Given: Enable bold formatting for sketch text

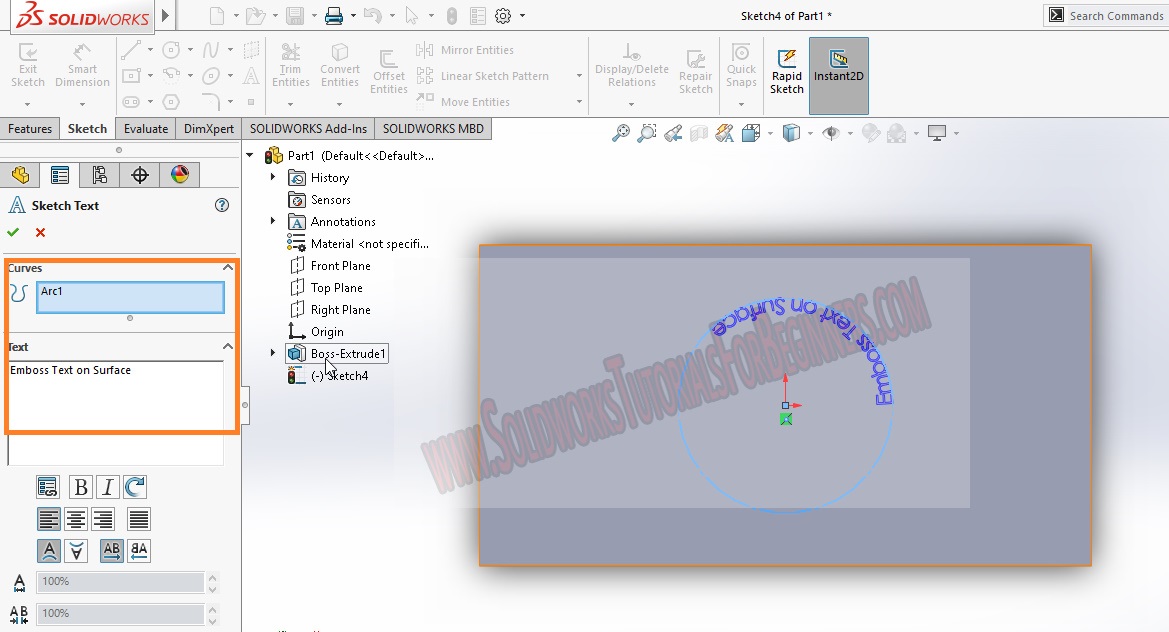Looking at the screenshot, I should point(79,487).
